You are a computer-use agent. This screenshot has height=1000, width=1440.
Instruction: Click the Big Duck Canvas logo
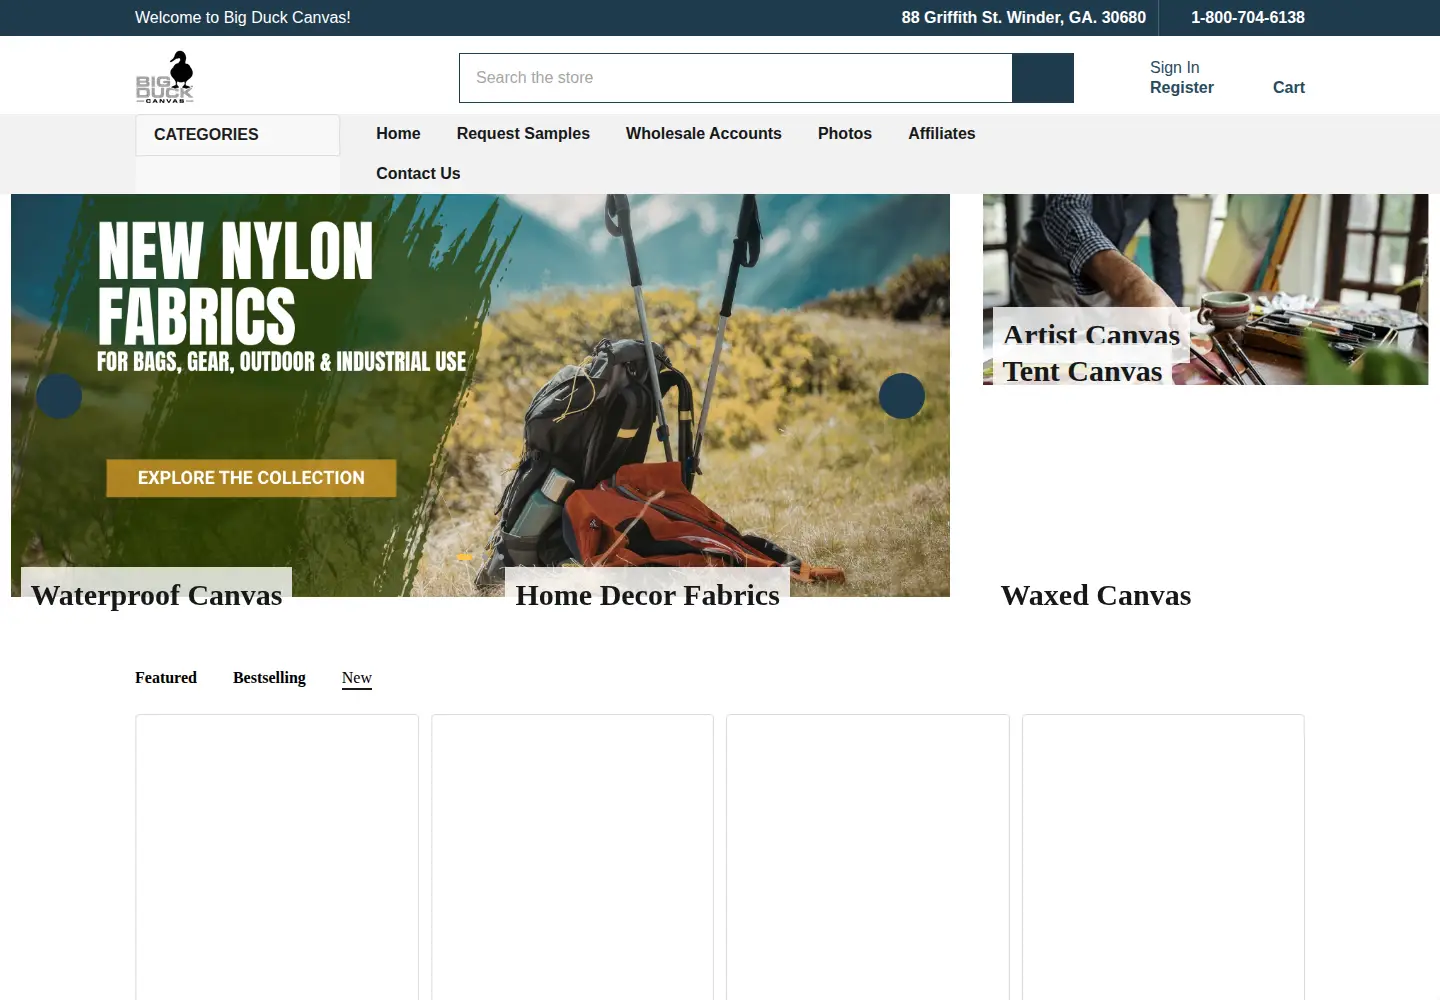[165, 77]
